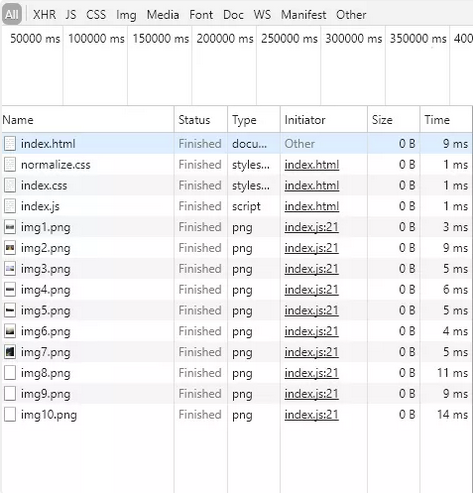473x493 pixels.
Task: Click the 50000 ms timeline marker
Action: point(35,39)
